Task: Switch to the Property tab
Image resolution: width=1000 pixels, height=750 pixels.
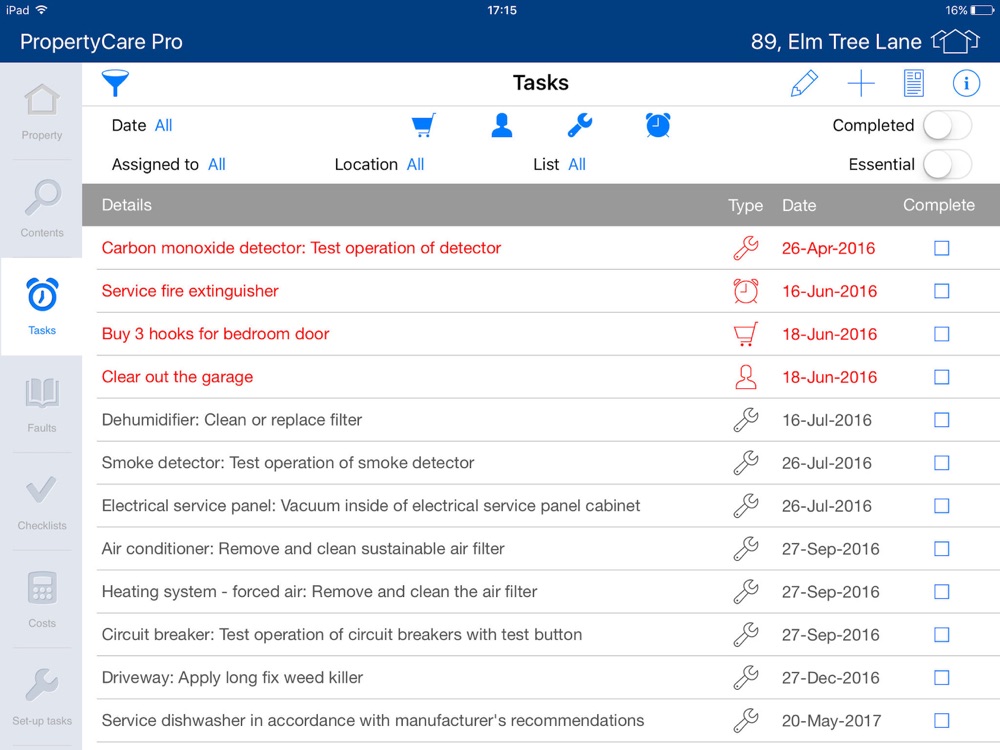Action: coord(41,112)
